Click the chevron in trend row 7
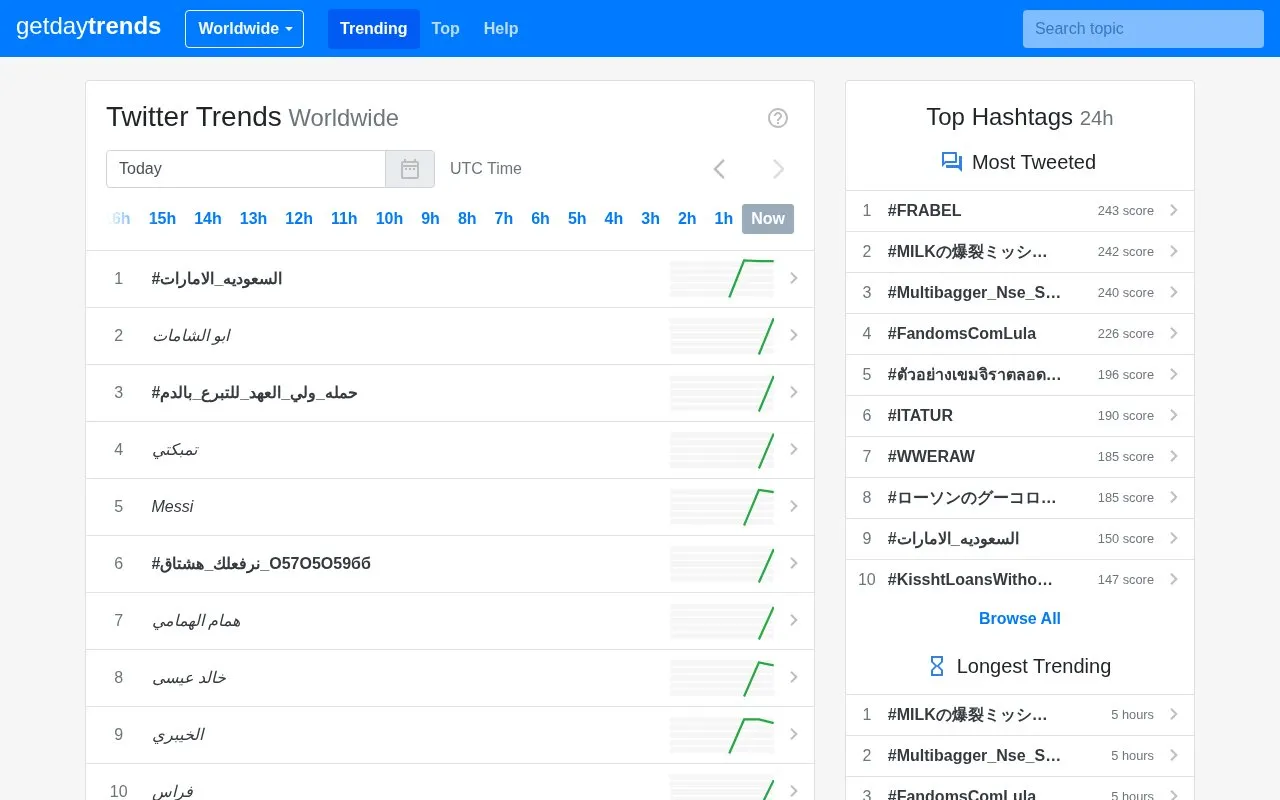The height and width of the screenshot is (800, 1280). (x=794, y=621)
